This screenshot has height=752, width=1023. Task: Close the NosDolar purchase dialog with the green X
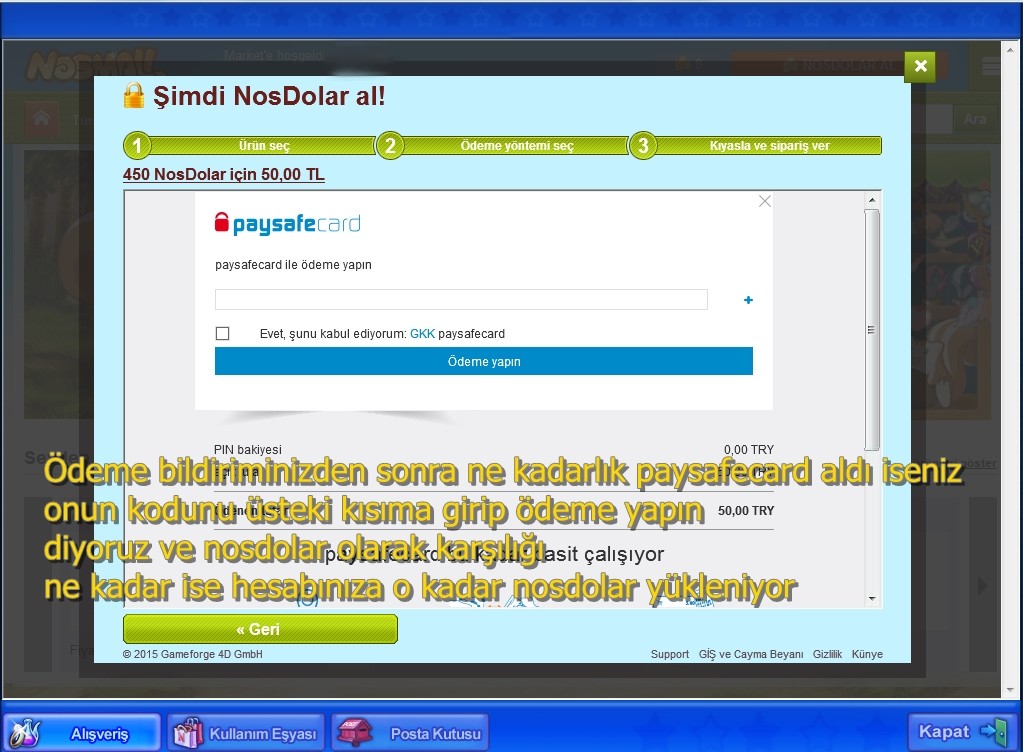[920, 66]
